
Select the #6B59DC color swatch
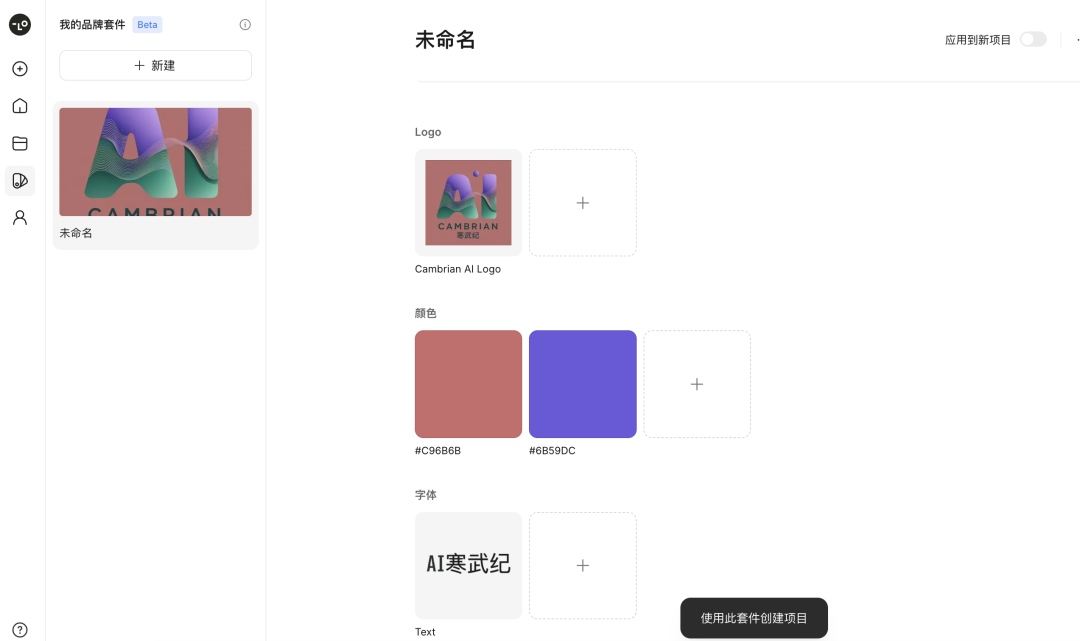(x=582, y=384)
